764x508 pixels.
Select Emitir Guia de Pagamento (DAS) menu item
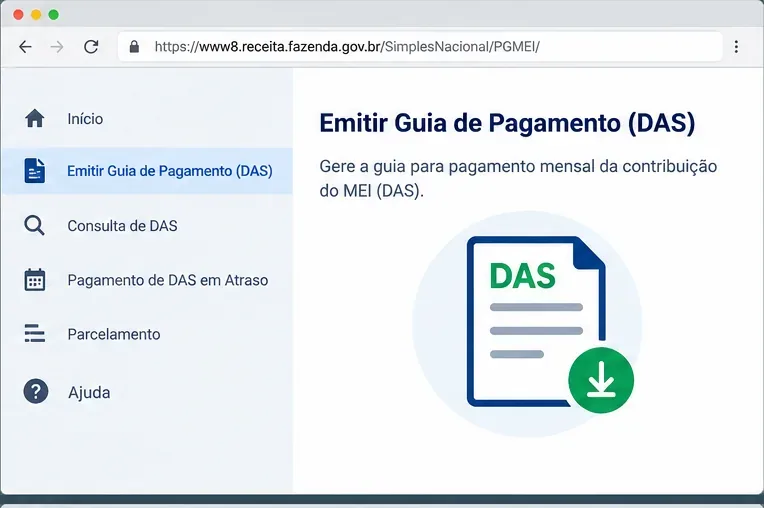tap(147, 171)
